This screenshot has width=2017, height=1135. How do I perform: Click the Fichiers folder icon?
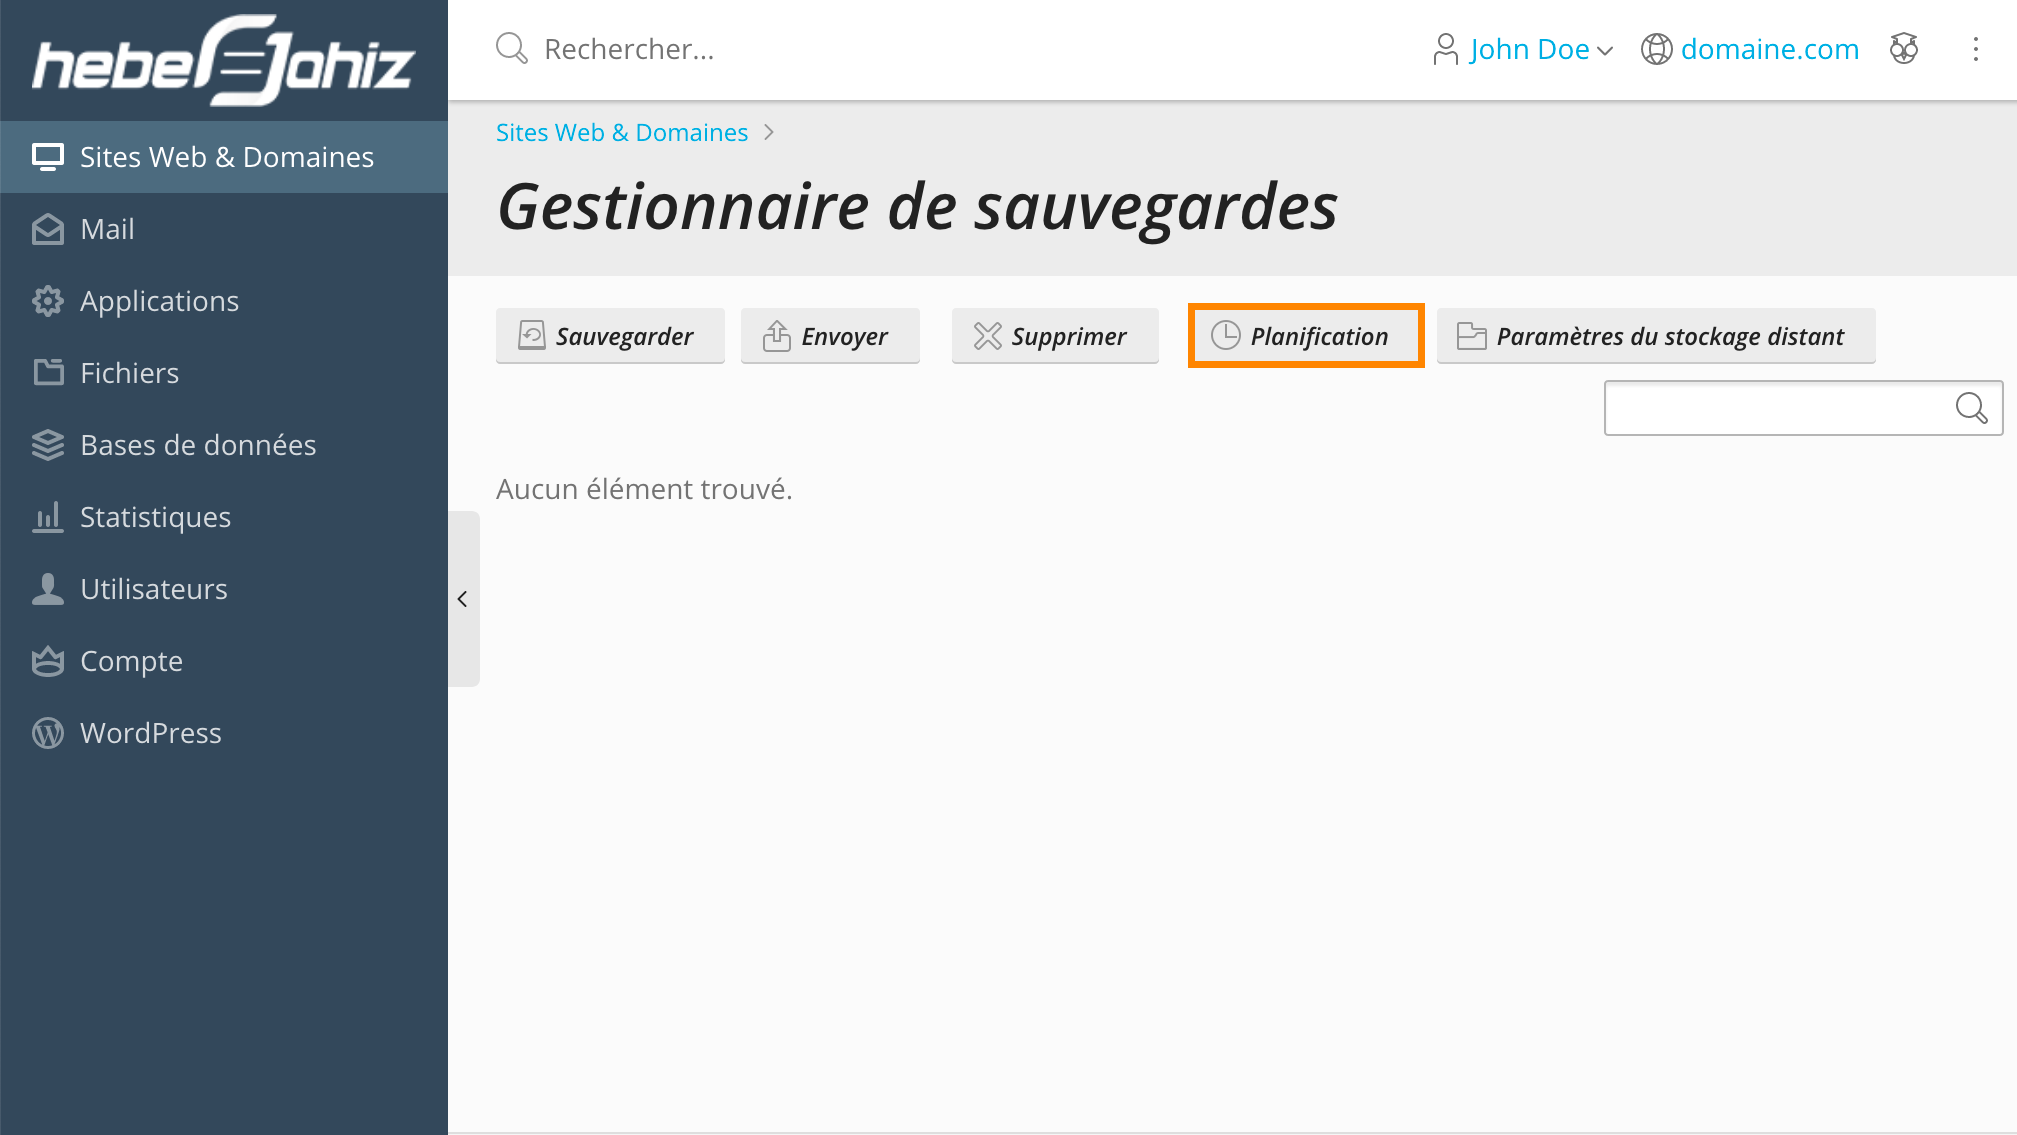pos(48,372)
